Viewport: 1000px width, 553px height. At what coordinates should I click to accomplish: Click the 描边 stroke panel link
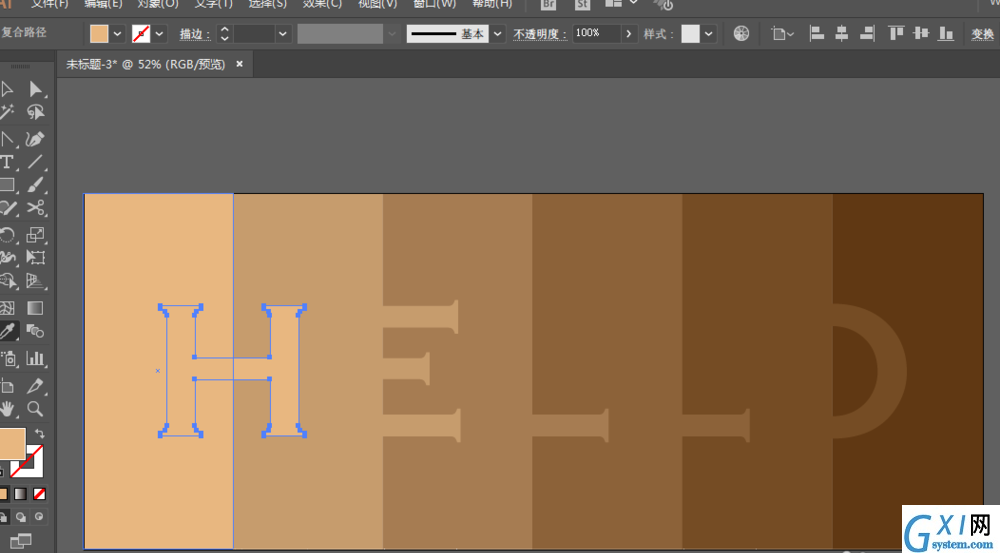pyautogui.click(x=194, y=34)
